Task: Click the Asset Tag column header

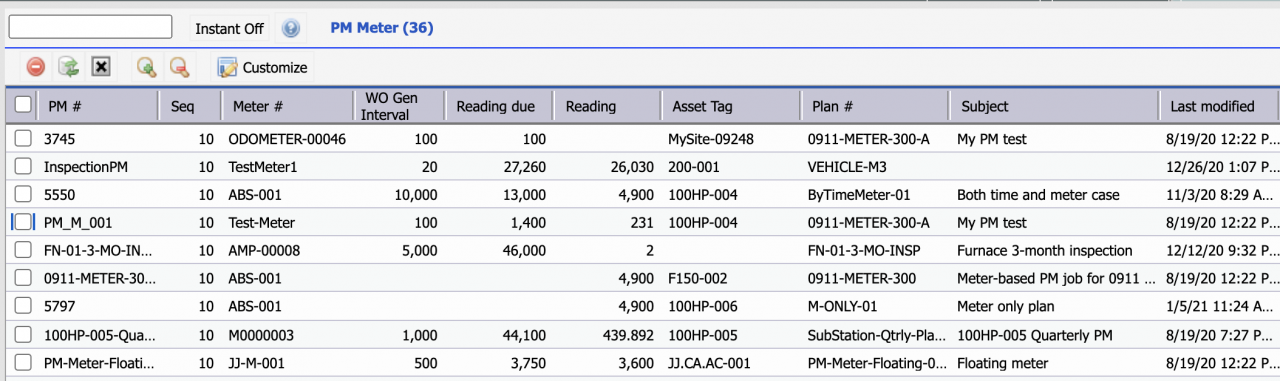Action: pyautogui.click(x=731, y=106)
